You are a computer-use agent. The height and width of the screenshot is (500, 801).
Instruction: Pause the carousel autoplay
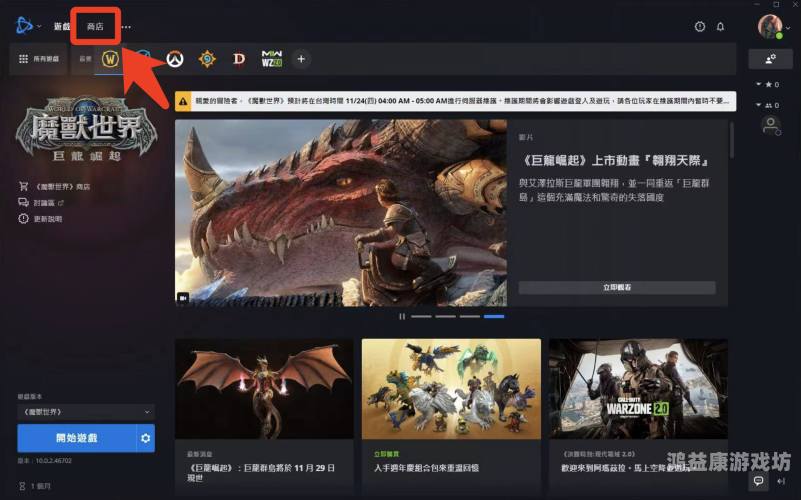click(x=402, y=316)
